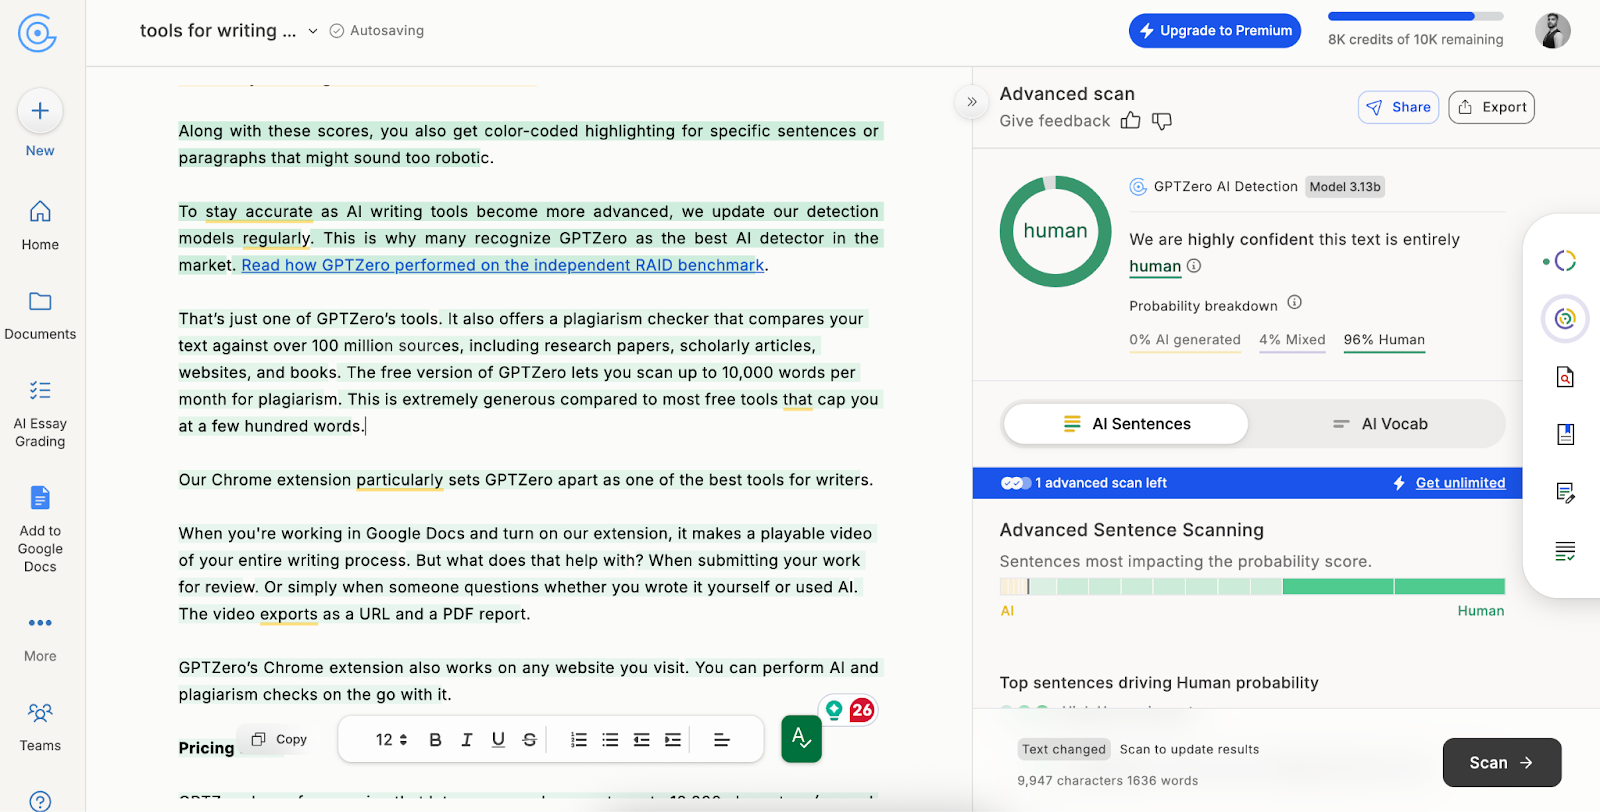Screen dimensions: 1600x812
Task: Click the 'Pricing' heading in document
Action: tap(206, 748)
